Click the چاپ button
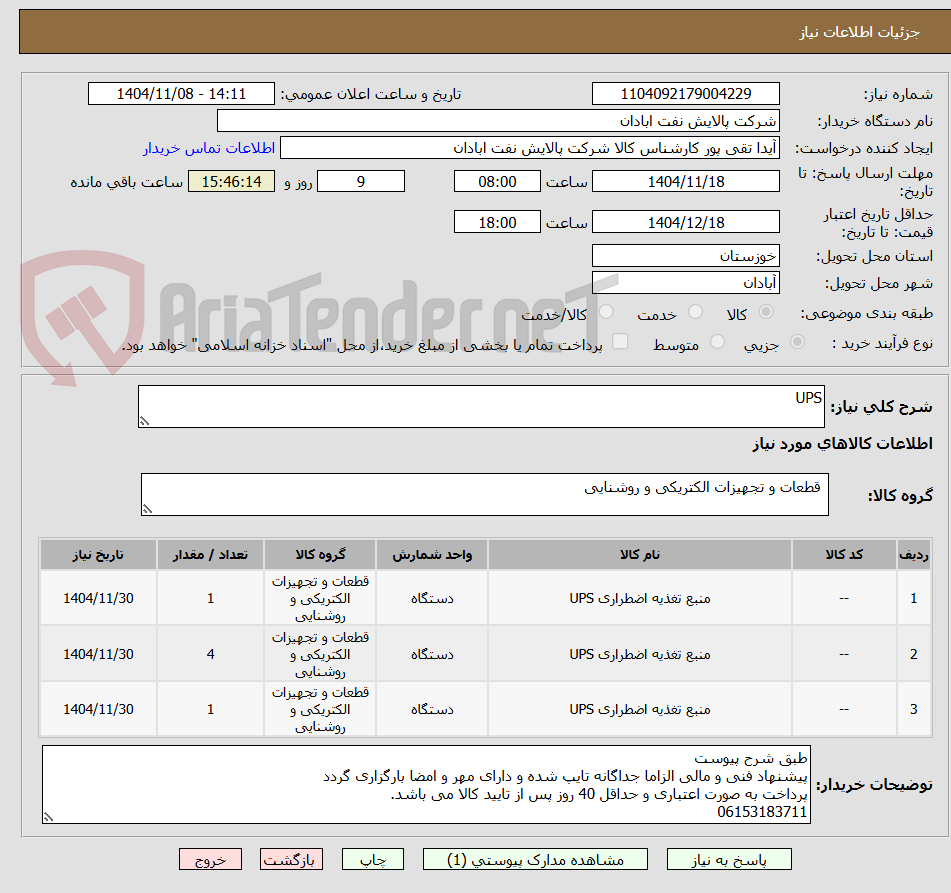 click(x=372, y=859)
